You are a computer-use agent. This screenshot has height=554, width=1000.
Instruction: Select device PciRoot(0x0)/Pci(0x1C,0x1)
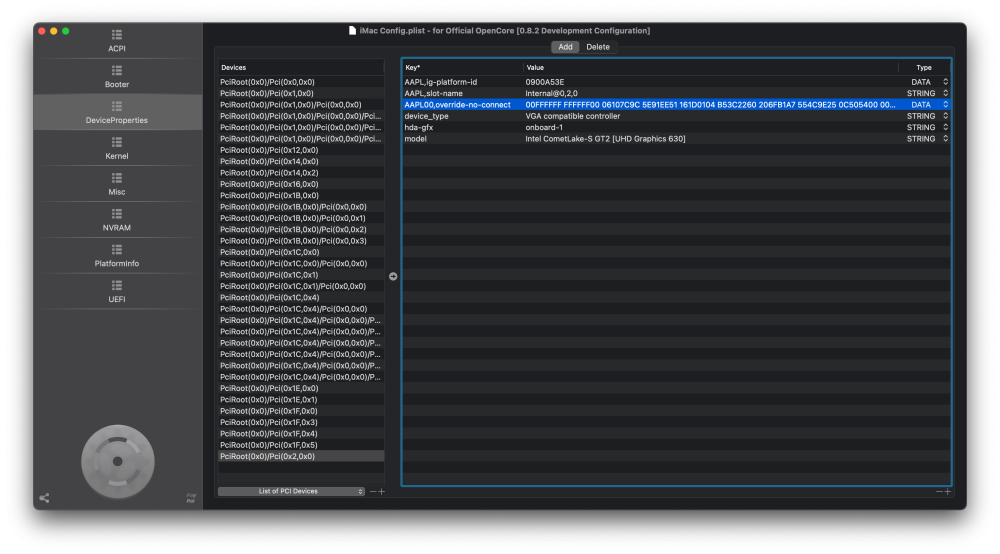click(x=300, y=275)
